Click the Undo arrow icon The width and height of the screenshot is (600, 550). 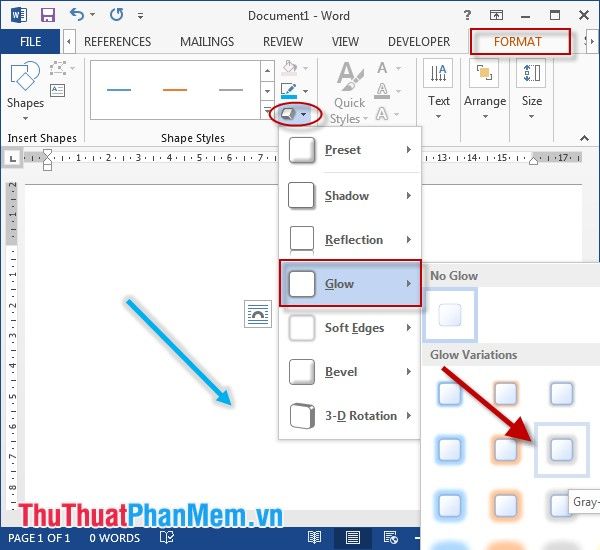click(79, 15)
